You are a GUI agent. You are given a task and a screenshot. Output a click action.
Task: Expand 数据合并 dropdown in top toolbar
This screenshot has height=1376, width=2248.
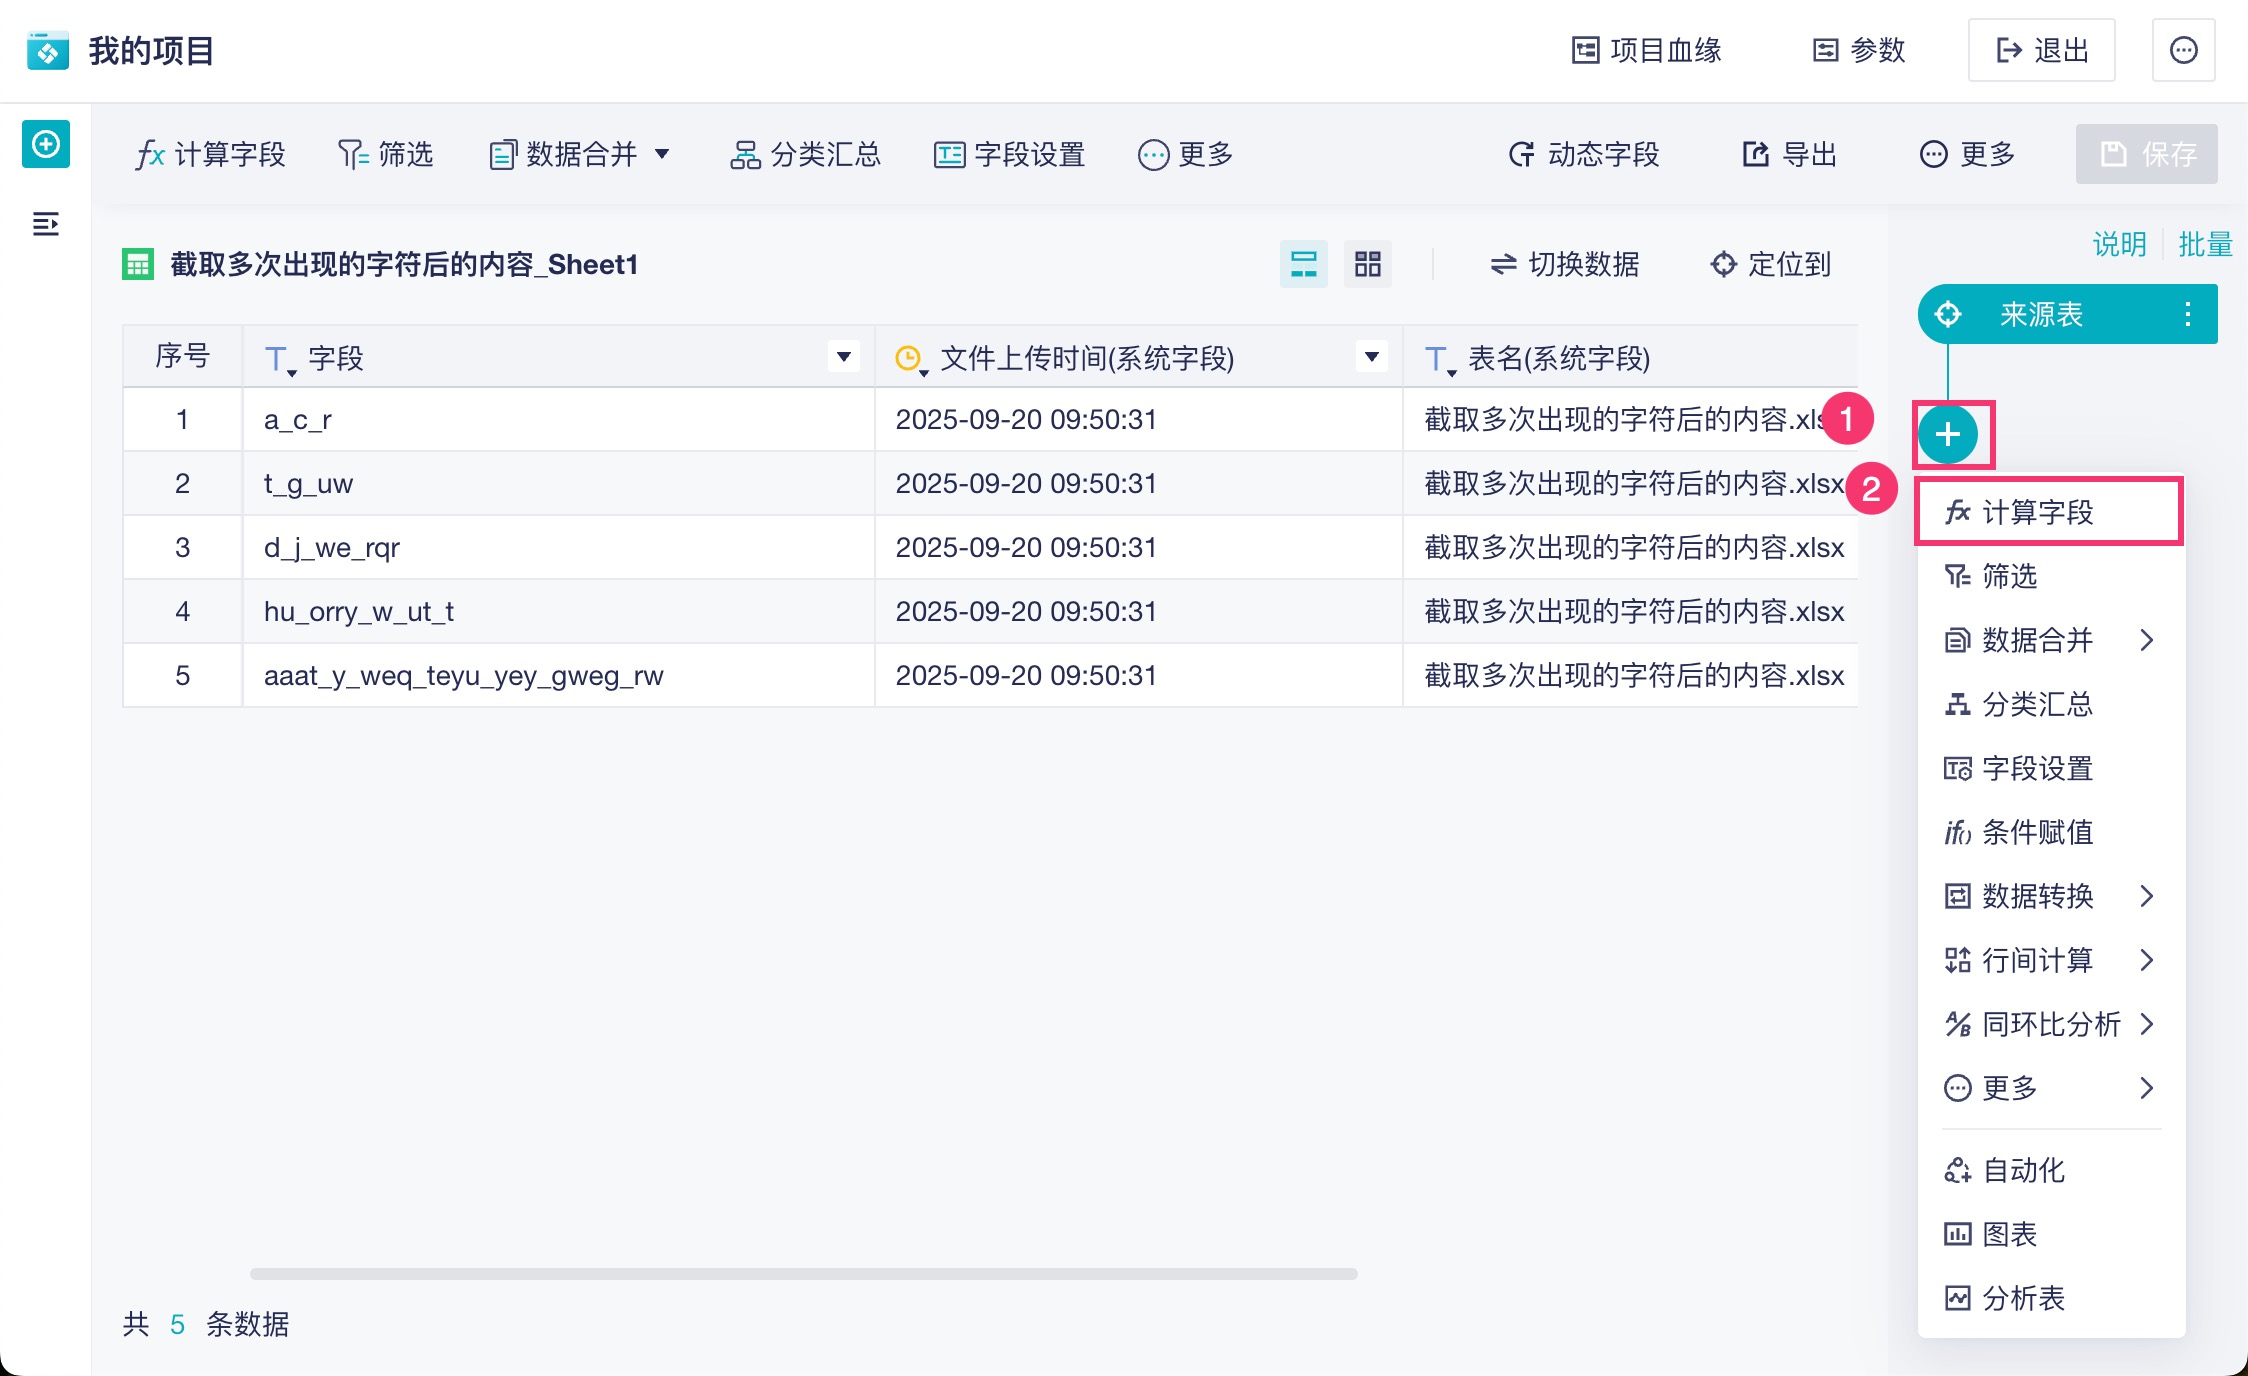tap(662, 154)
